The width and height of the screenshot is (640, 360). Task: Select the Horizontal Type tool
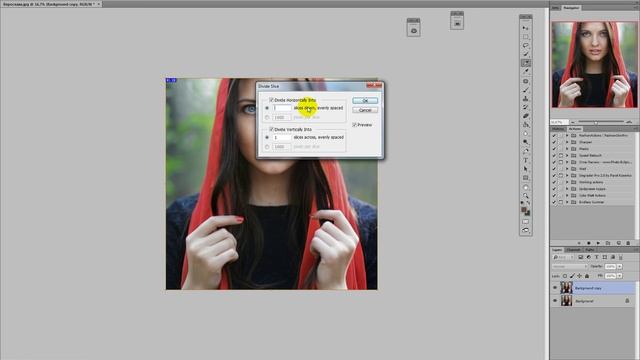[526, 160]
